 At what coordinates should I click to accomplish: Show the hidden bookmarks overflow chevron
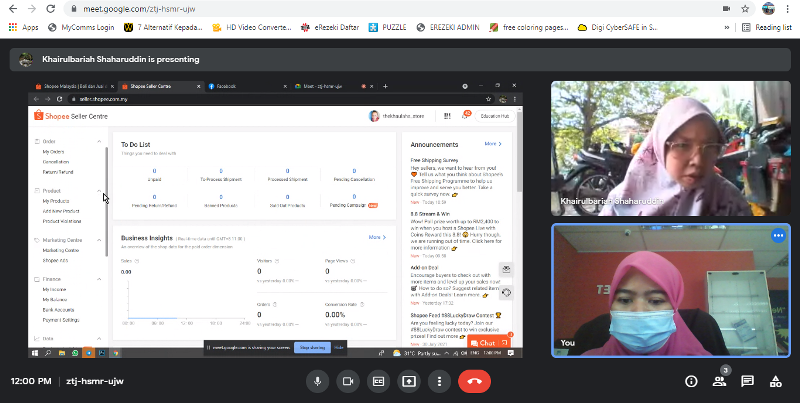727,28
